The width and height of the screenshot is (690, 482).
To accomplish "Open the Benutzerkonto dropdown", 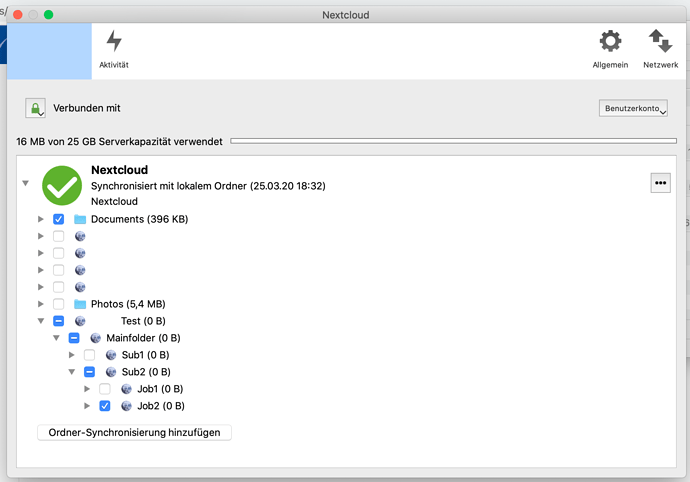I will [x=633, y=108].
